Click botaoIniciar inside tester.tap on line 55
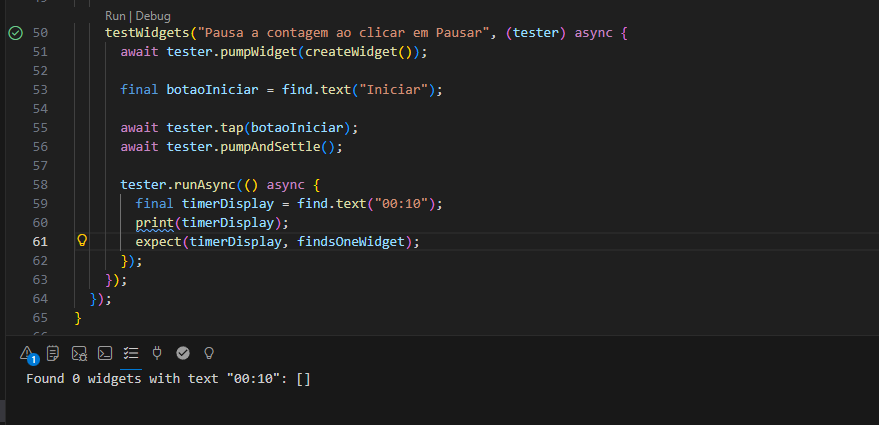The image size is (879, 425). [x=297, y=128]
